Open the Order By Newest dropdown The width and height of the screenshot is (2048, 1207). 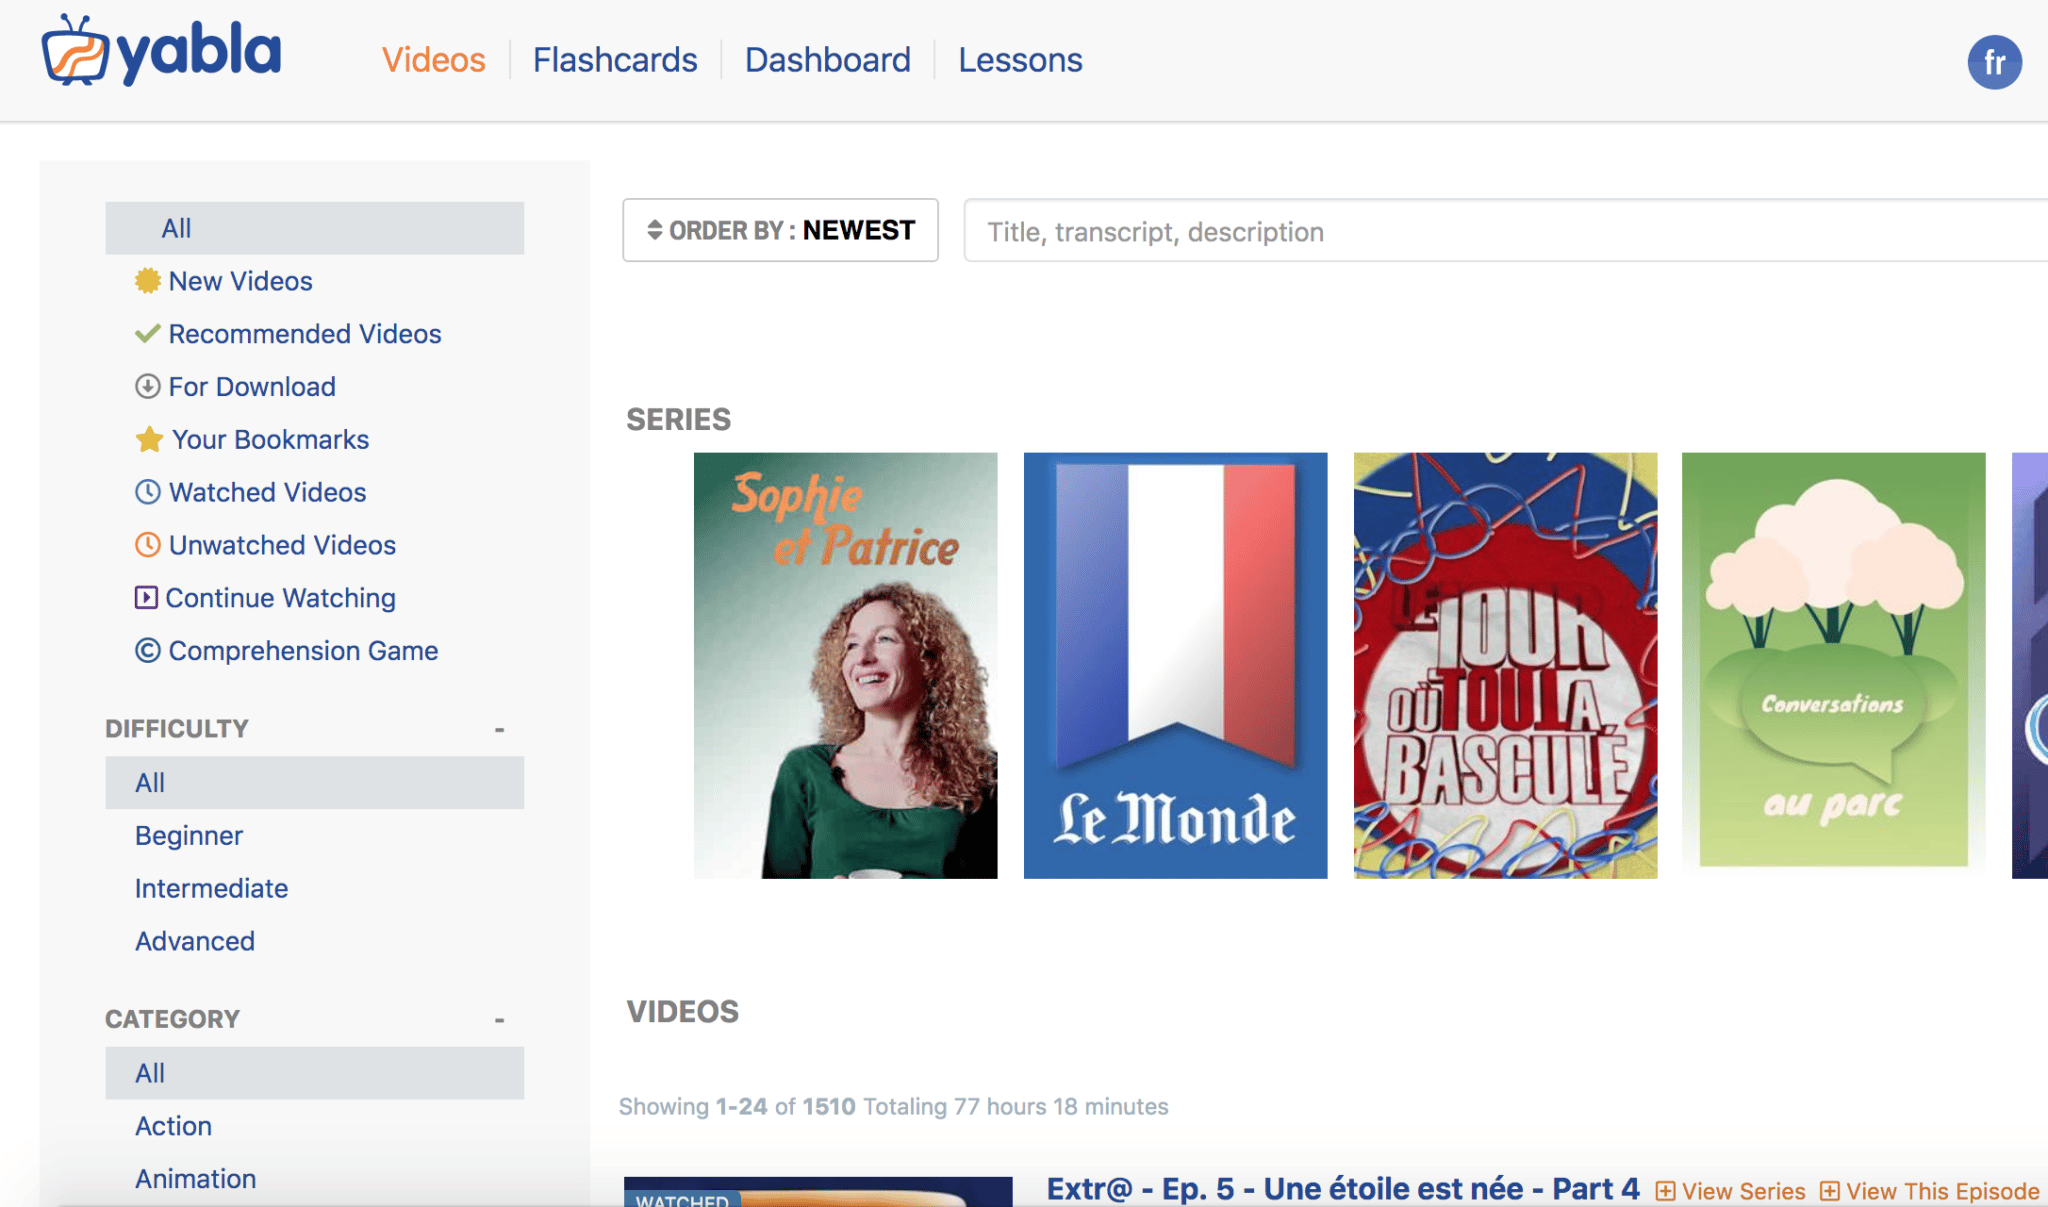pyautogui.click(x=780, y=231)
